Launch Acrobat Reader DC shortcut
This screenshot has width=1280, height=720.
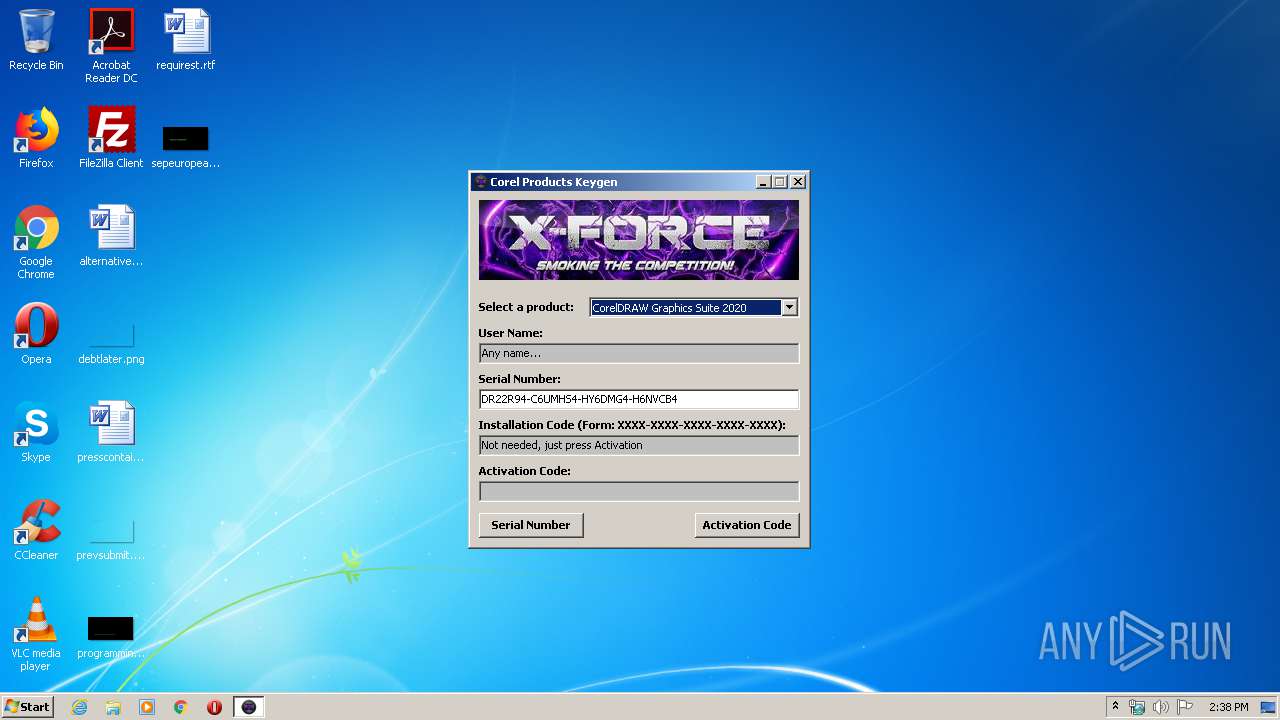(111, 46)
